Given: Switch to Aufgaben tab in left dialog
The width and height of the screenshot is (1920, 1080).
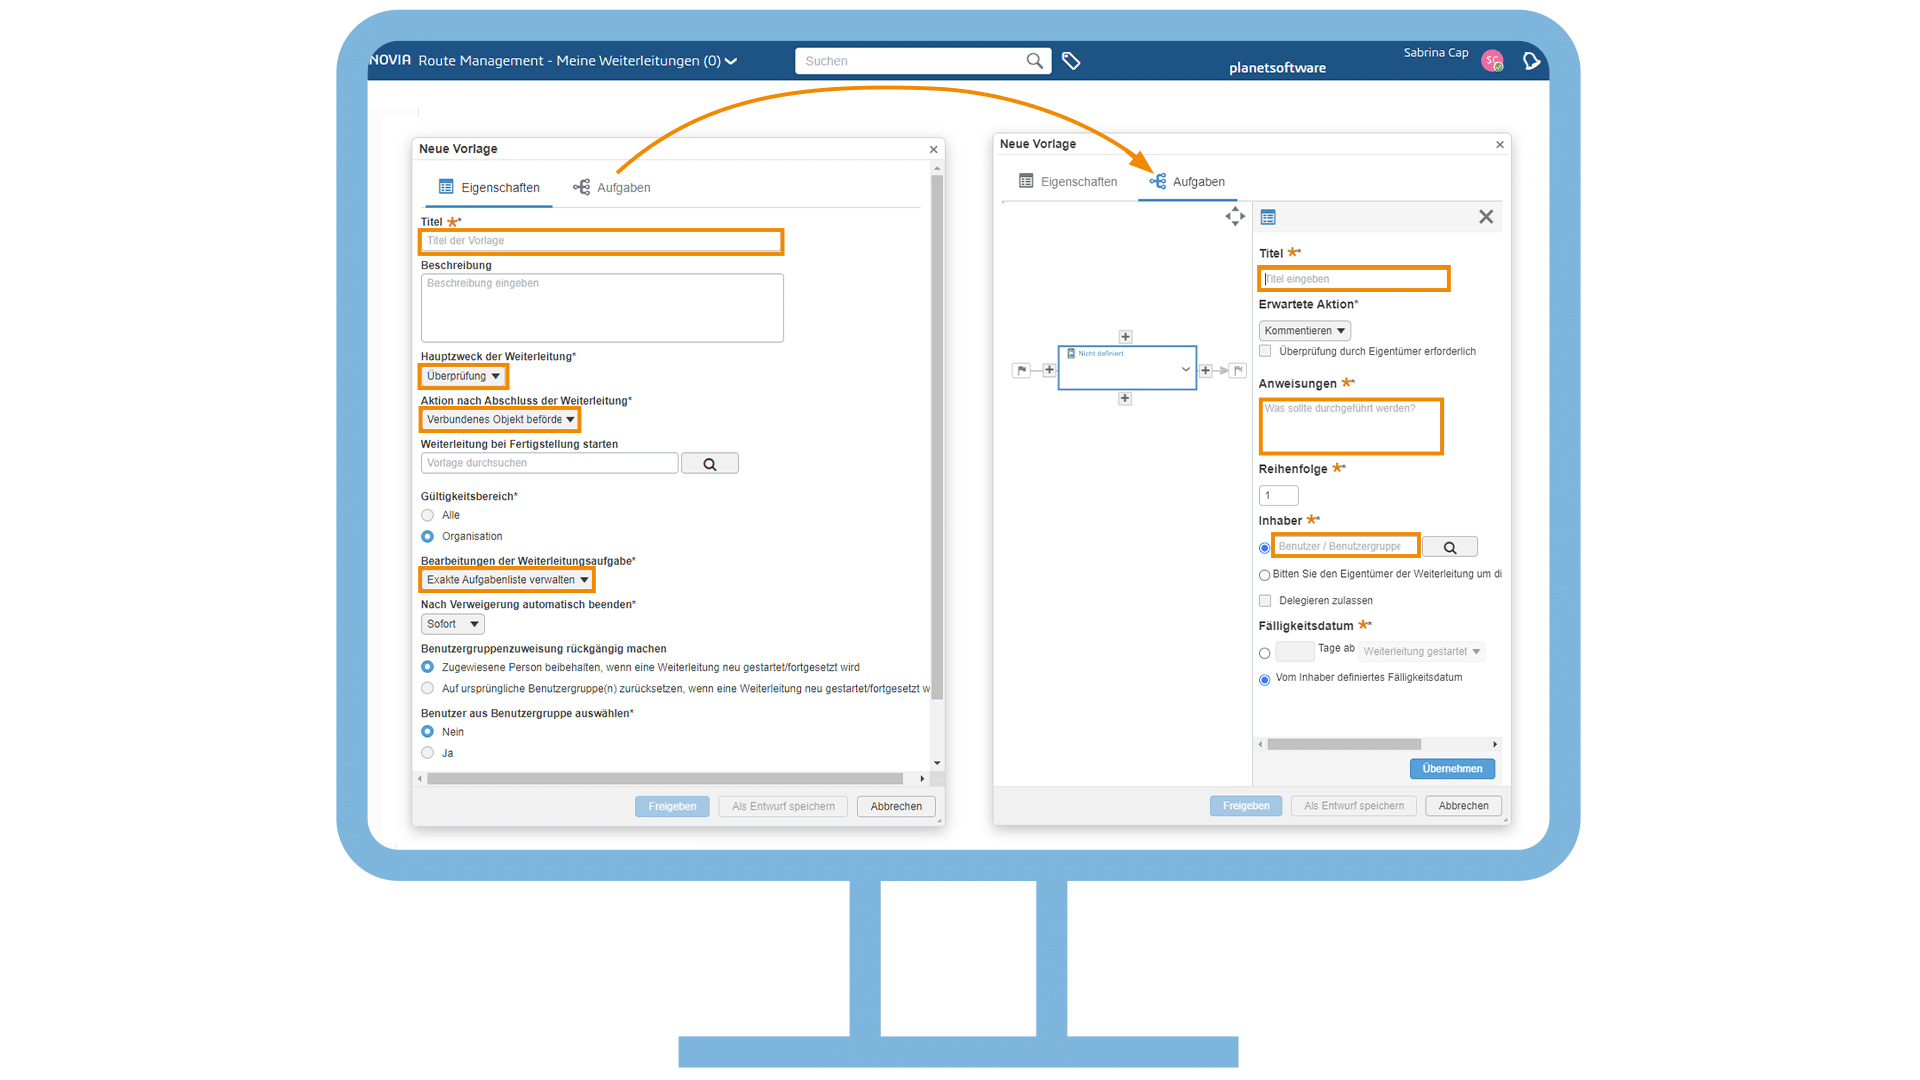Looking at the screenshot, I should [x=612, y=188].
